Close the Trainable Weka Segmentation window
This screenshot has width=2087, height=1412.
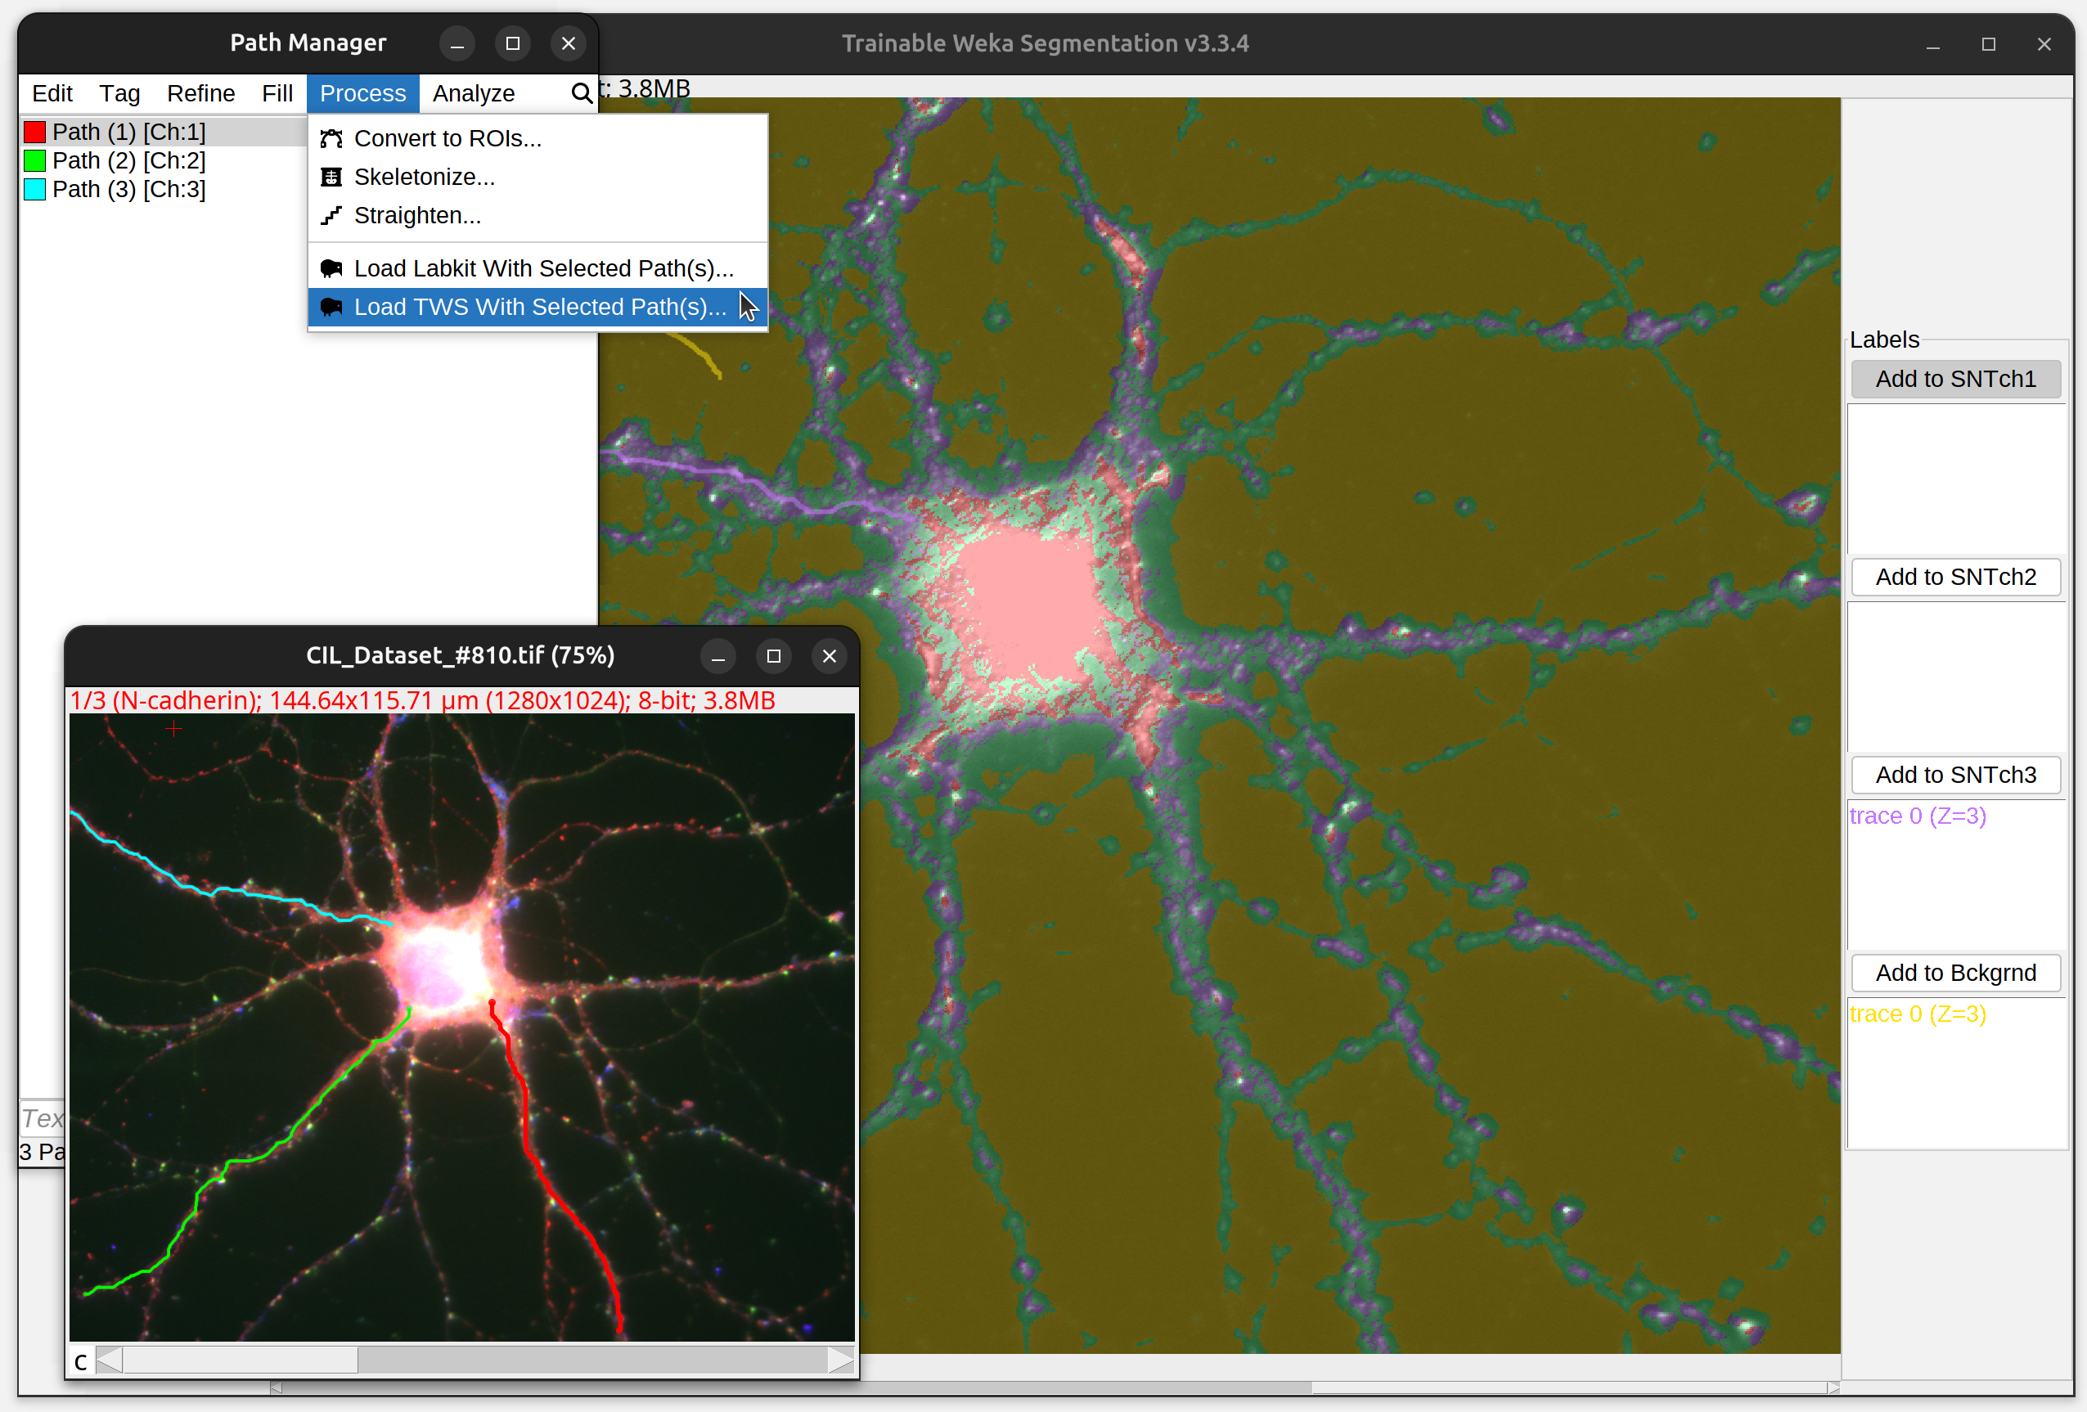click(2044, 44)
